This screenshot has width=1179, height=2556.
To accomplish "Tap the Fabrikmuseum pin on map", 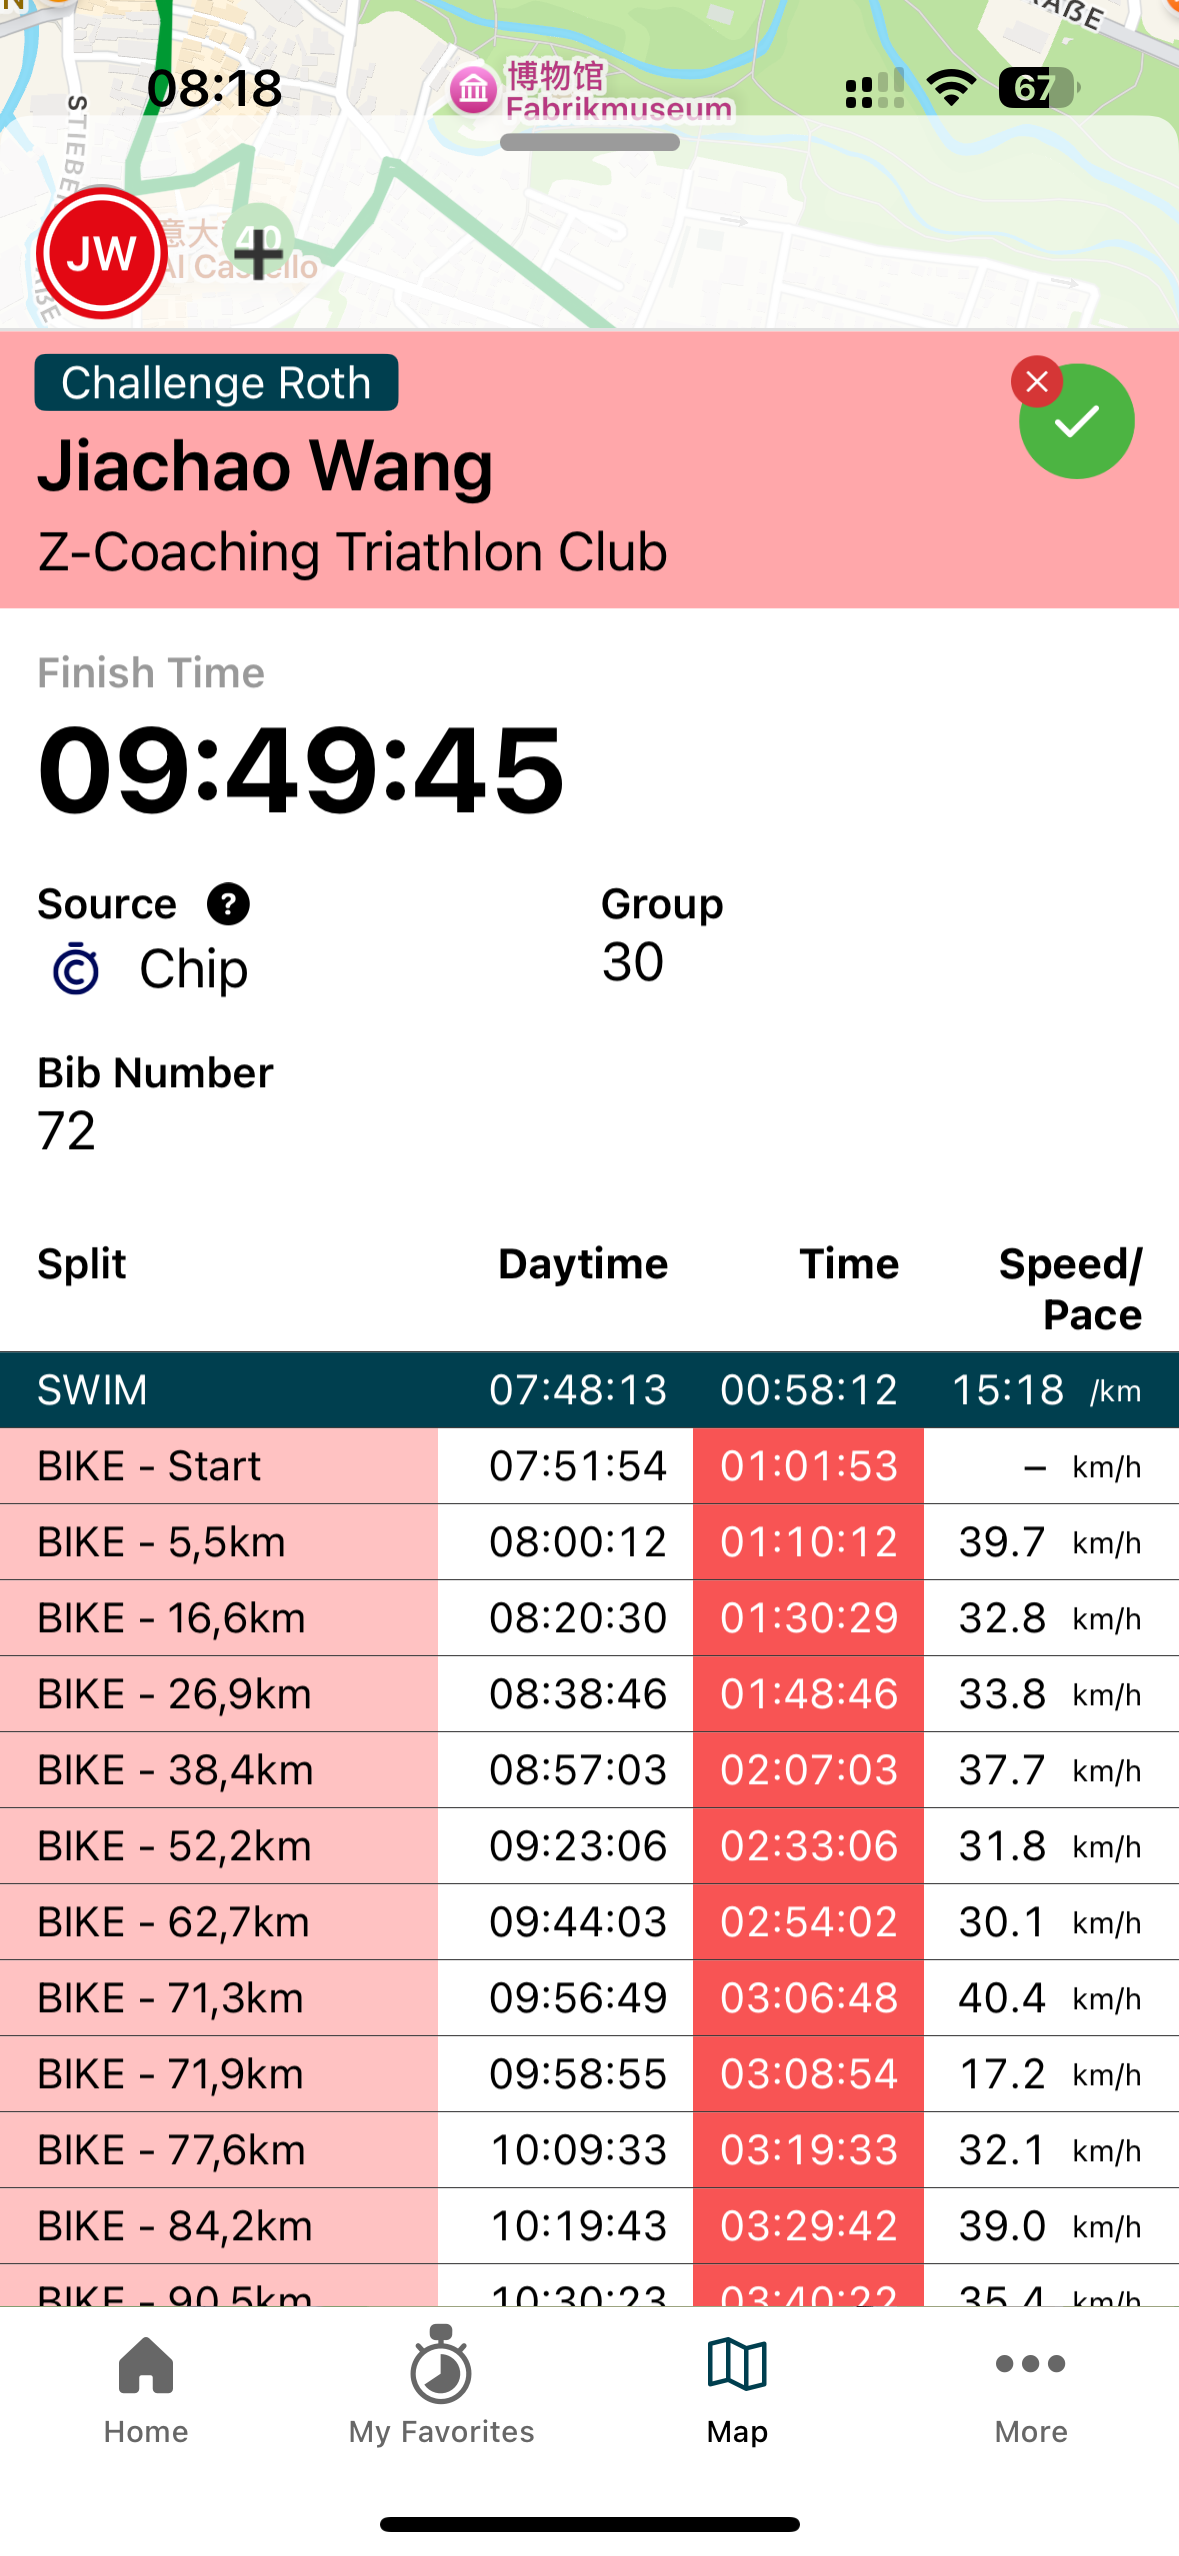I will 473,90.
